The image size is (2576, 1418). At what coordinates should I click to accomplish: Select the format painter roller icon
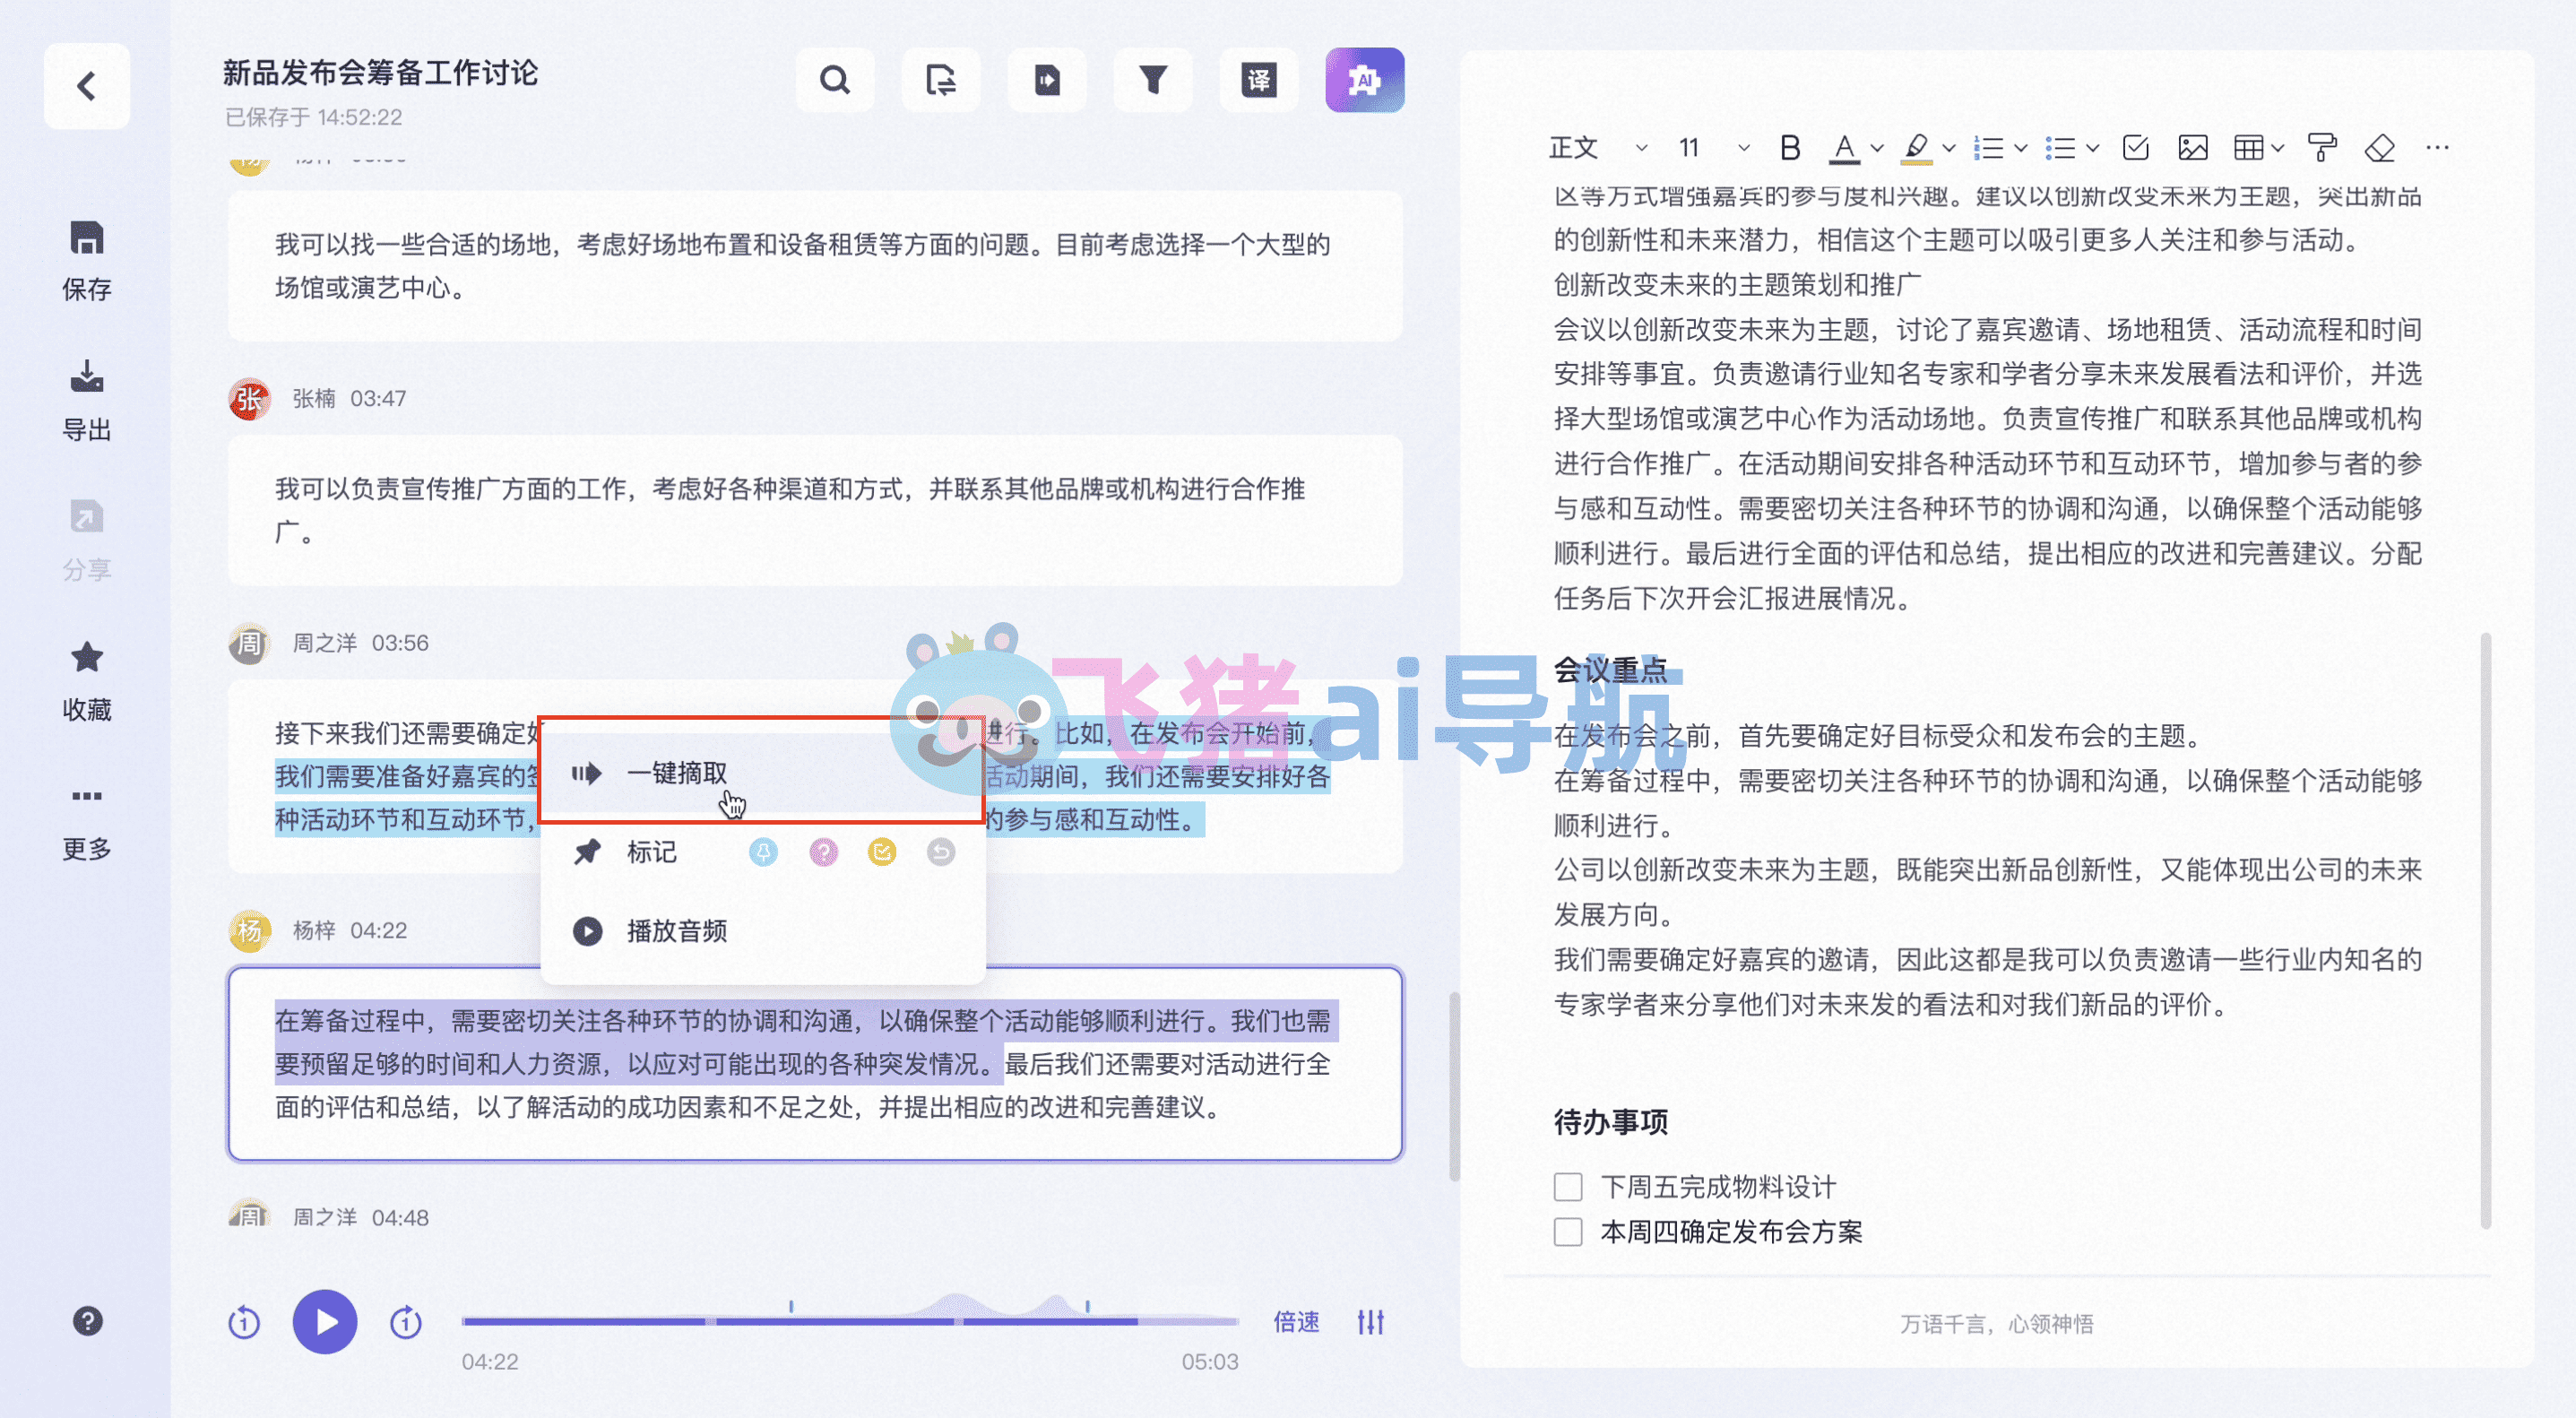click(2322, 148)
